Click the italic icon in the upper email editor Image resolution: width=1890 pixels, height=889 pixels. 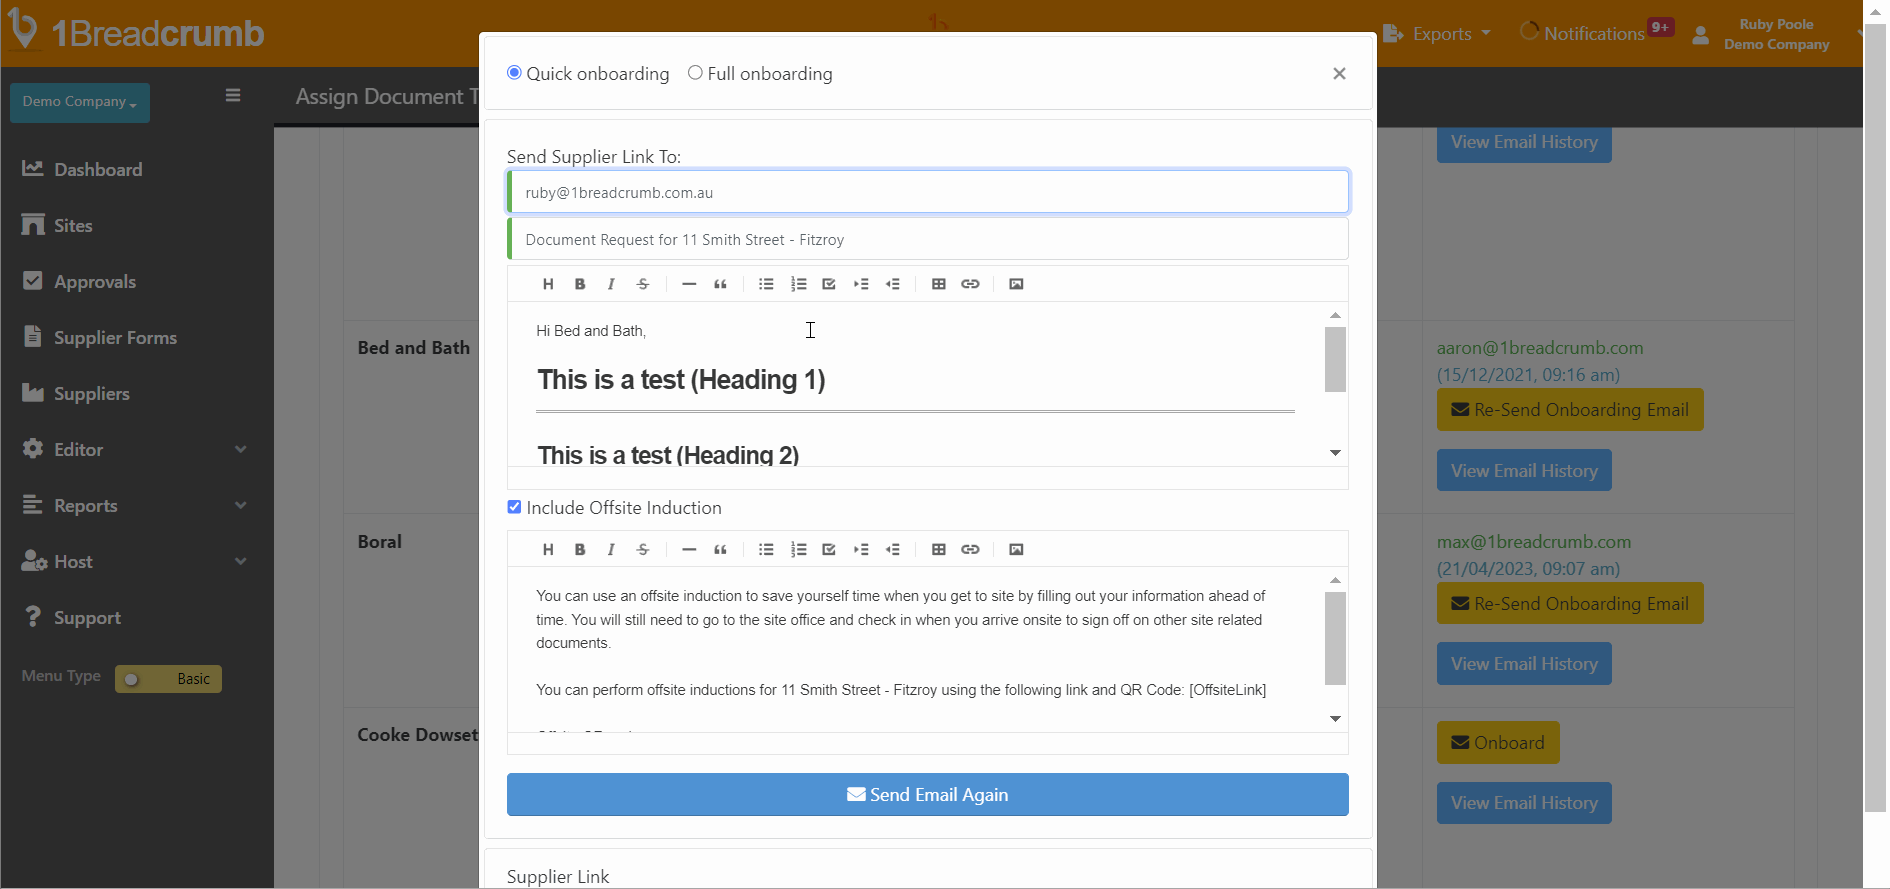(x=611, y=284)
